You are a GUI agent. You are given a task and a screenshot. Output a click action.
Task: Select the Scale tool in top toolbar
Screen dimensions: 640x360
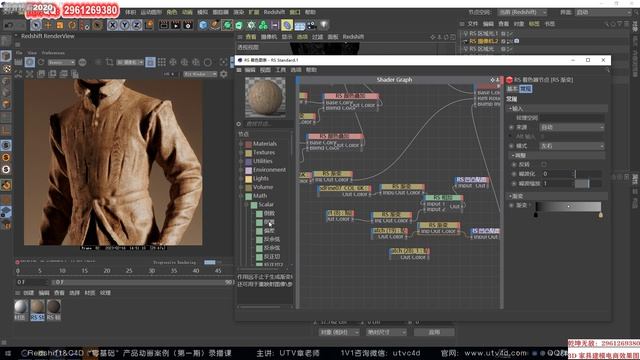[60, 25]
